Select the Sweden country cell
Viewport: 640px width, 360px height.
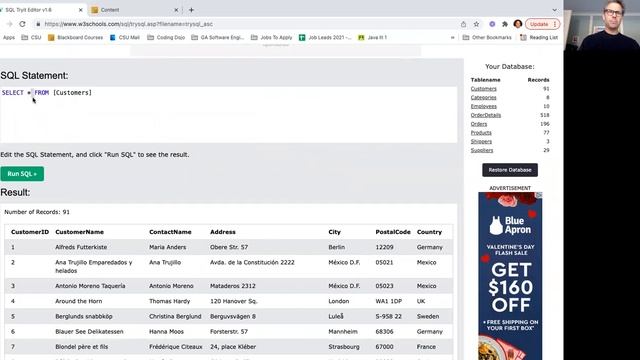click(x=428, y=316)
